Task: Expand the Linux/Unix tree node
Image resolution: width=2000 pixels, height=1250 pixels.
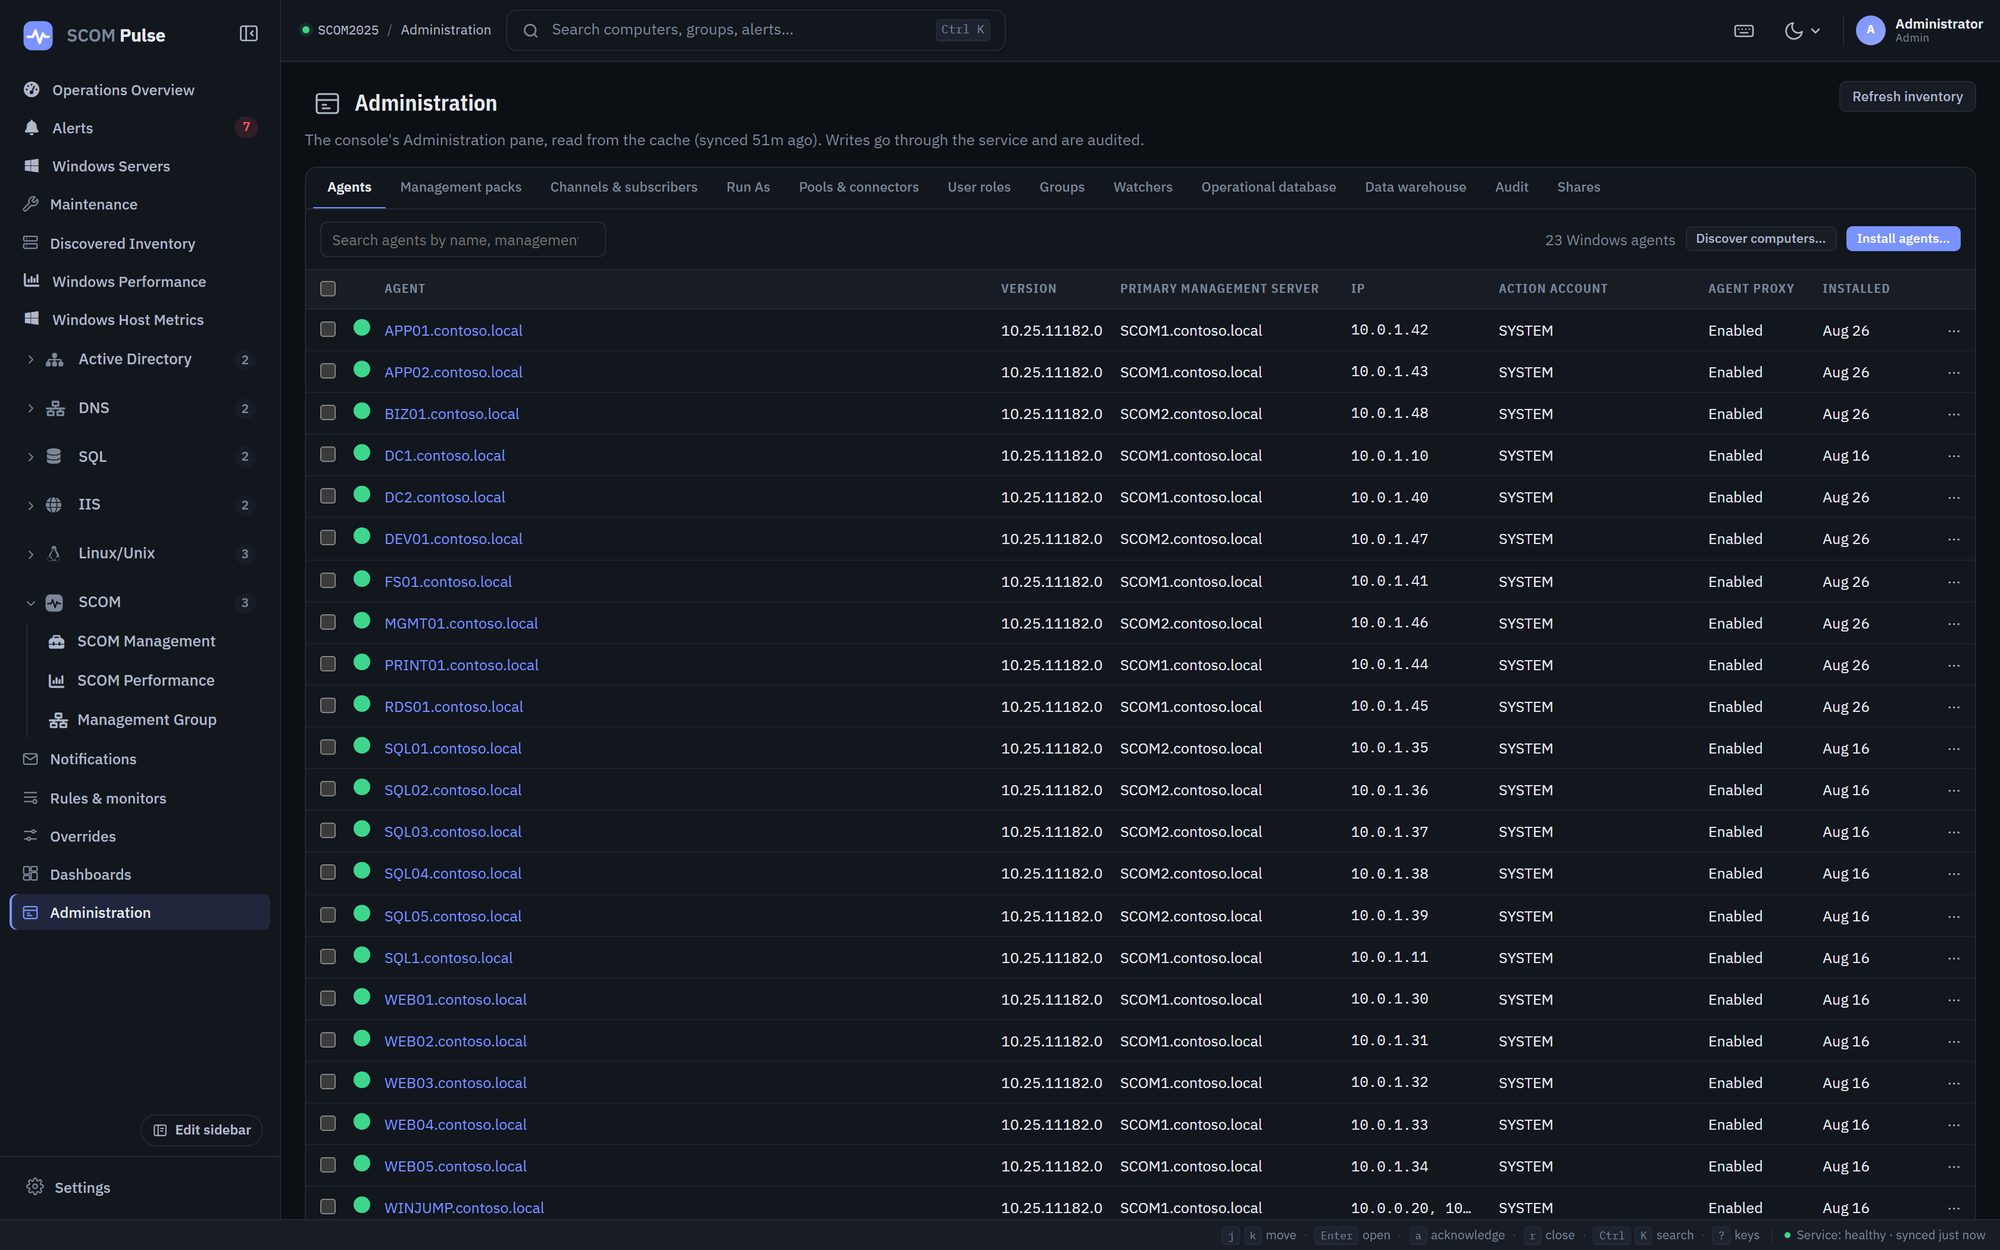Action: tap(30, 554)
